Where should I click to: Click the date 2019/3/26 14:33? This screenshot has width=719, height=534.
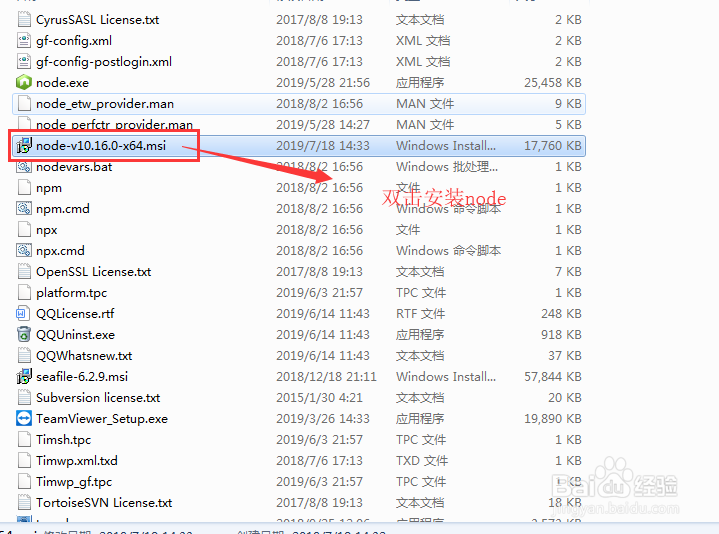point(323,419)
